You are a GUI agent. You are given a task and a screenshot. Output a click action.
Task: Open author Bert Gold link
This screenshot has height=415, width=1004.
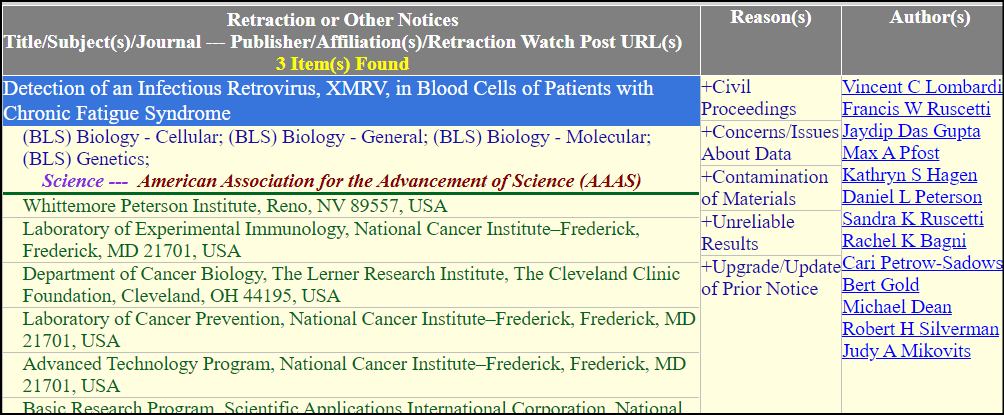[x=878, y=285]
